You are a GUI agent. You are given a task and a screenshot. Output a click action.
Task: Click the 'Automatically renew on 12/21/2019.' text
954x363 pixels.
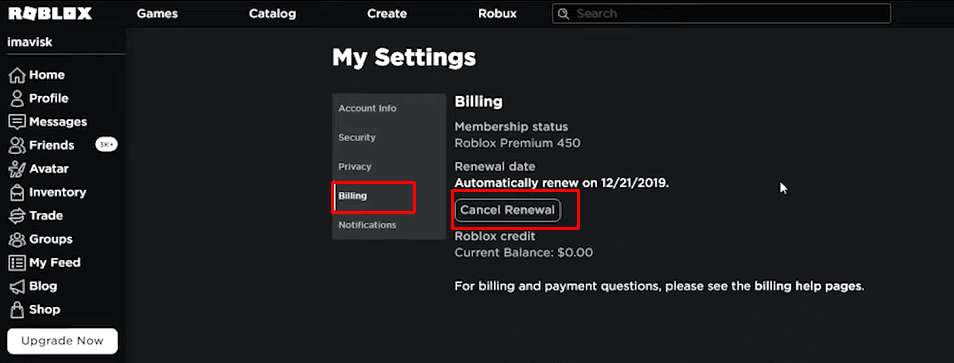pos(562,182)
